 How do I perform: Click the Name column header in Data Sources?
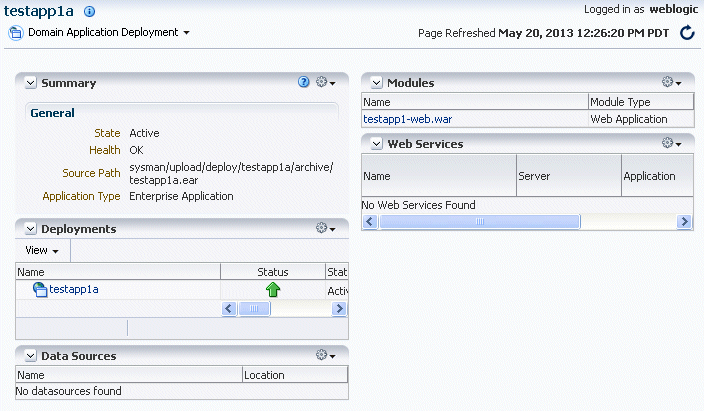pyautogui.click(x=129, y=375)
